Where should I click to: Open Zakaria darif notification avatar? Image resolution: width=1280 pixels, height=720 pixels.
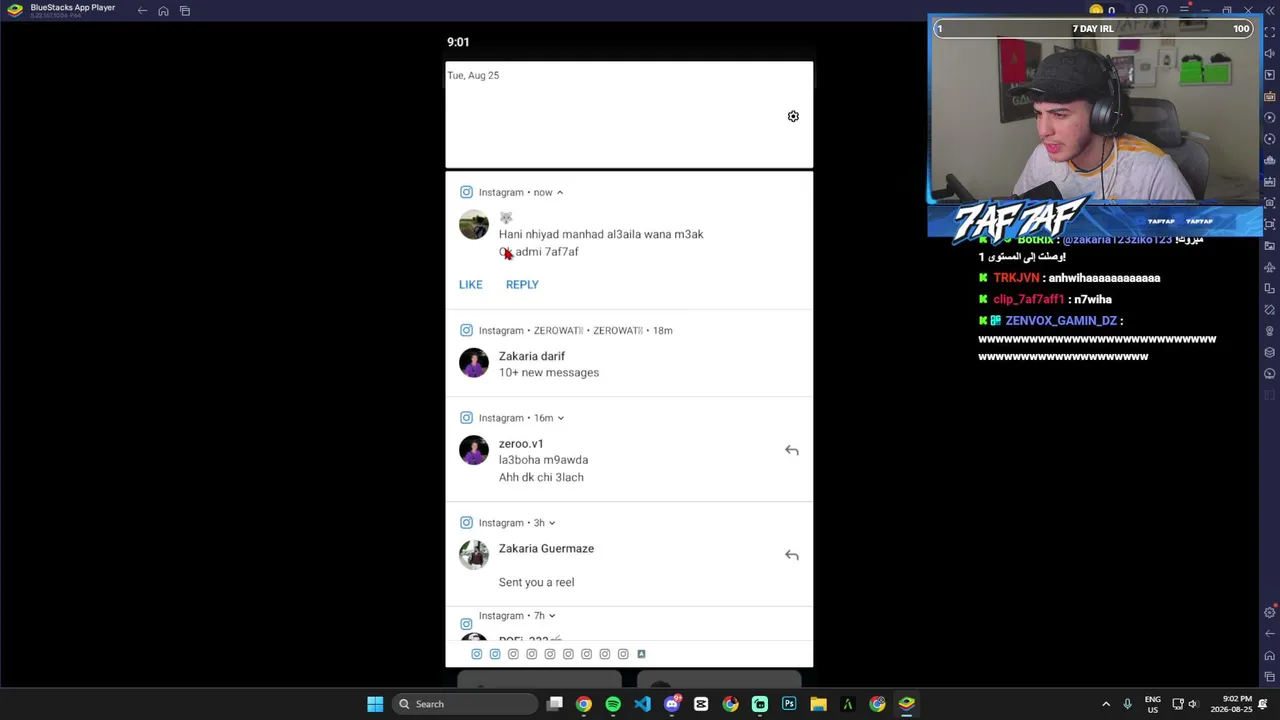coord(474,363)
